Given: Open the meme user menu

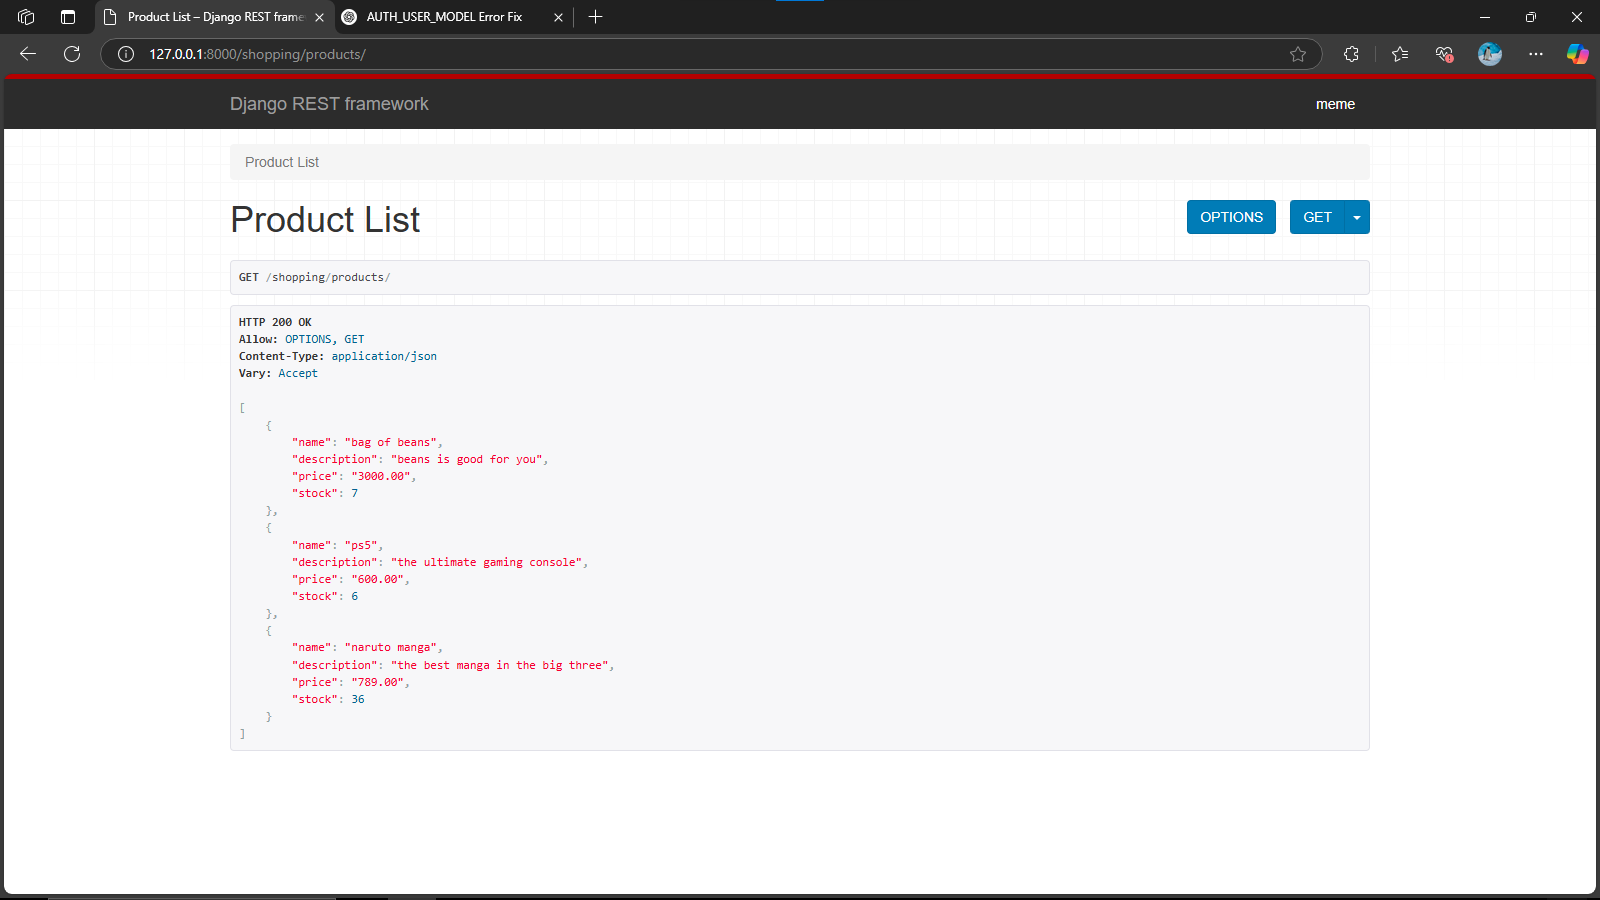Looking at the screenshot, I should click(1335, 104).
